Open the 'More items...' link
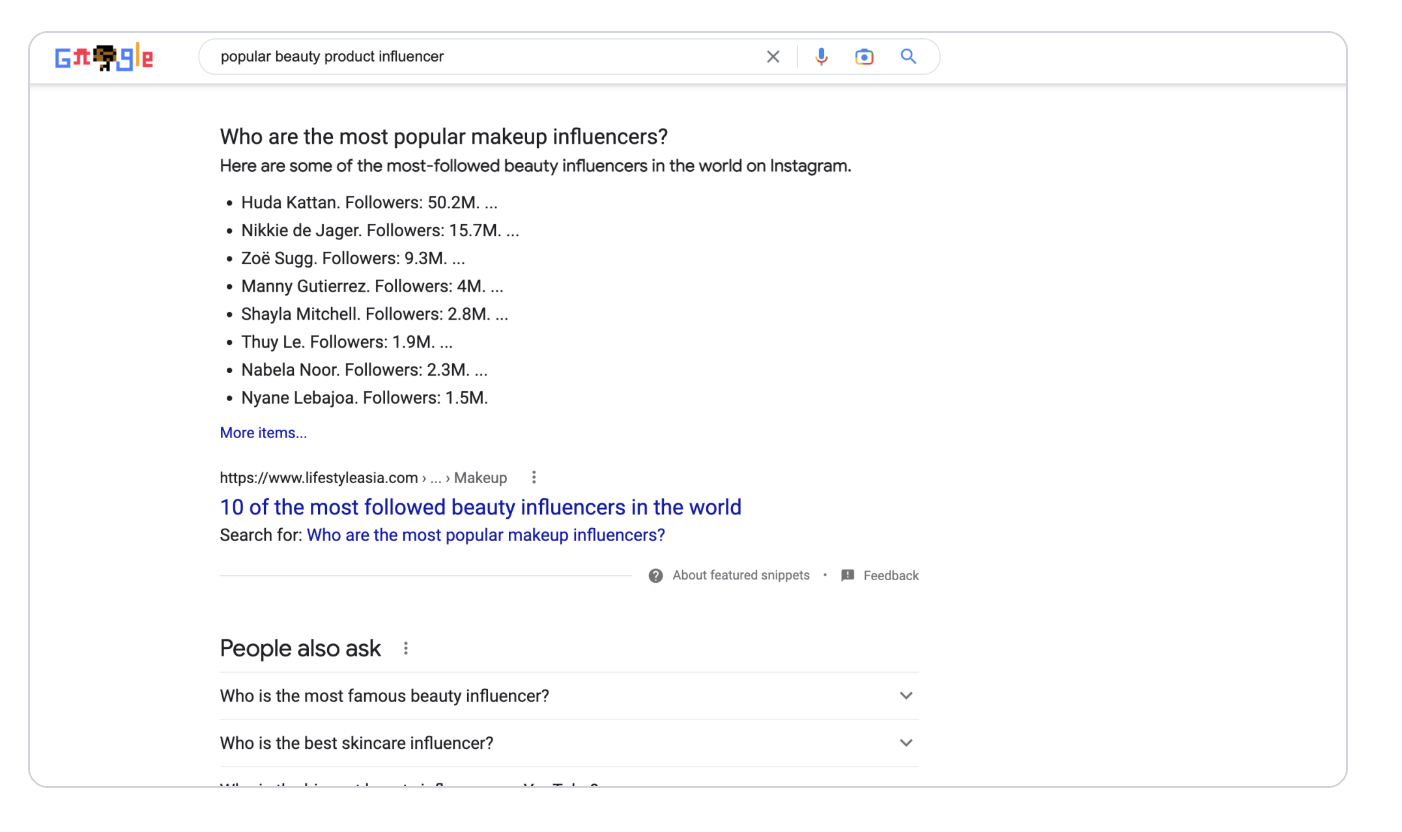Image resolution: width=1402 pixels, height=832 pixels. click(x=263, y=433)
